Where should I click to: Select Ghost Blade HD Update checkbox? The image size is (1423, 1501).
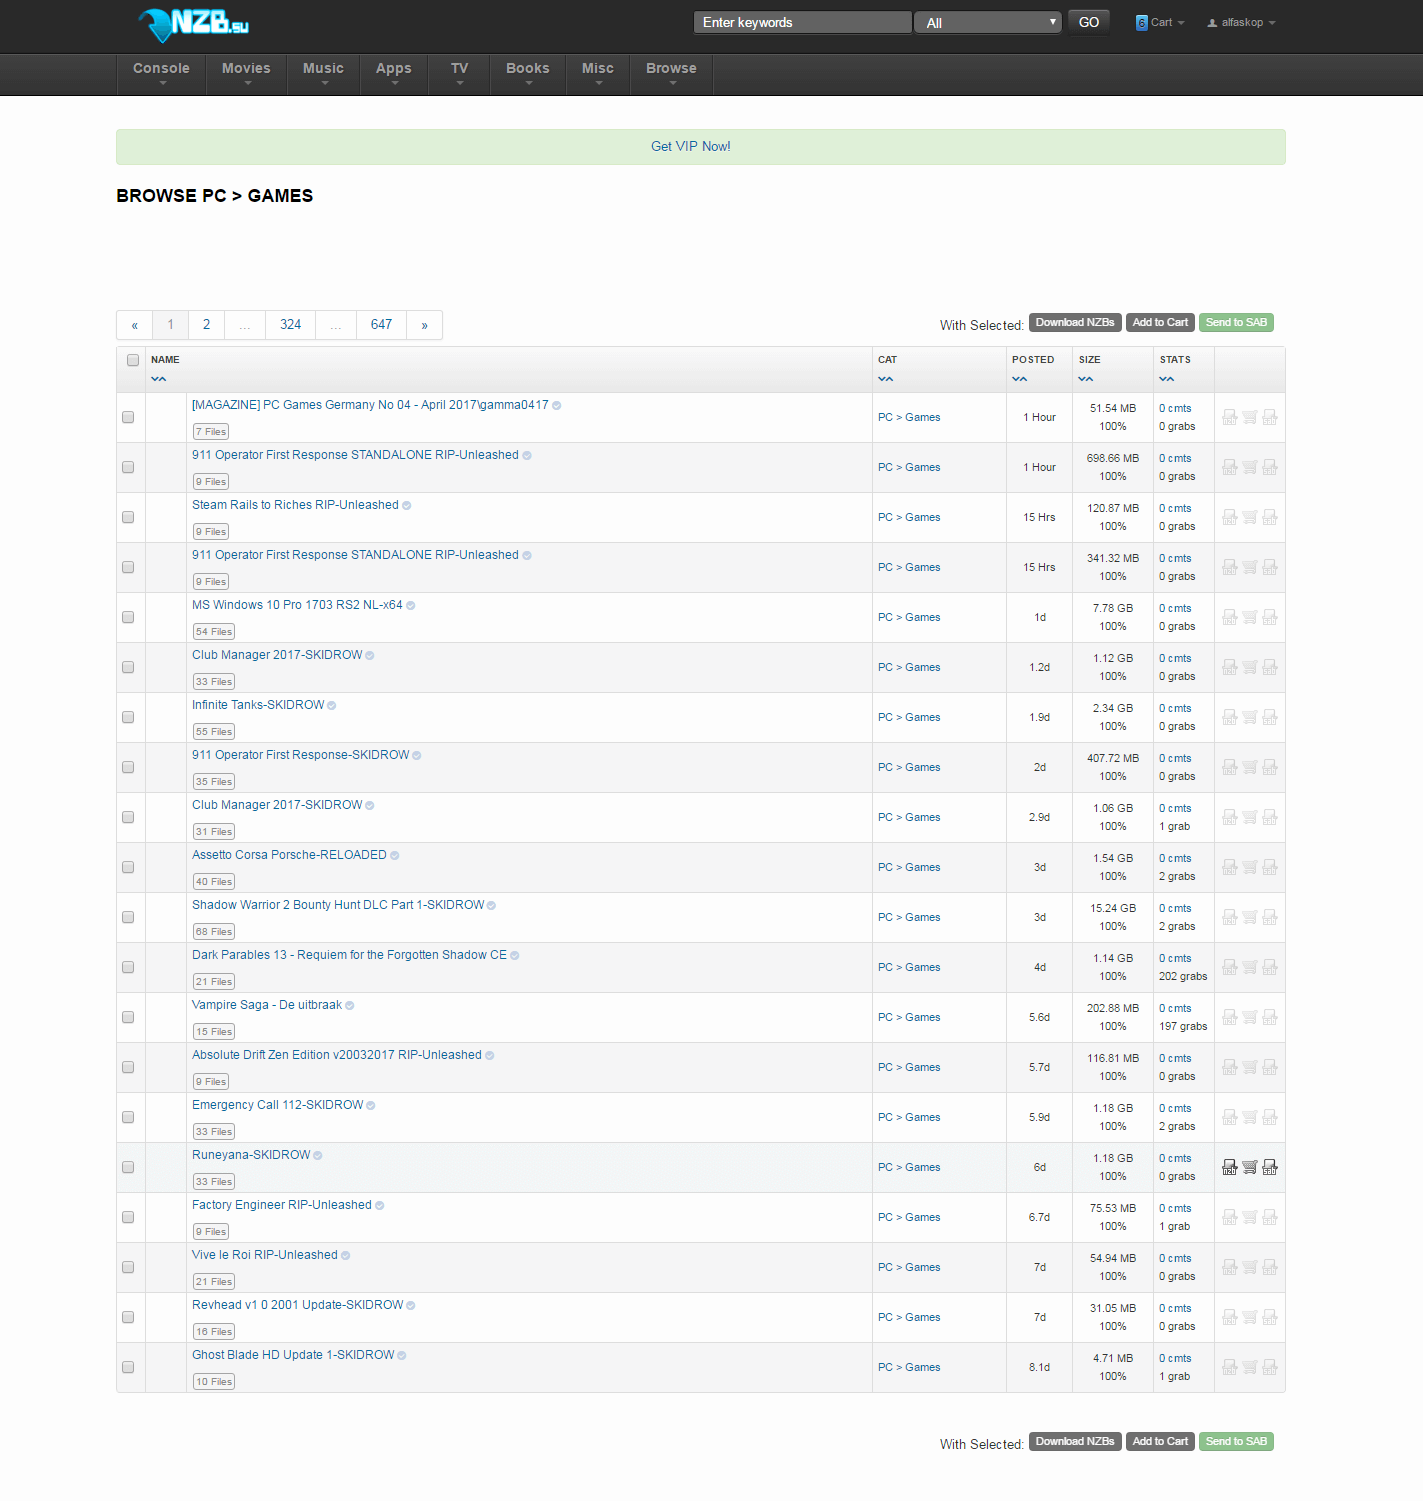pos(128,1367)
